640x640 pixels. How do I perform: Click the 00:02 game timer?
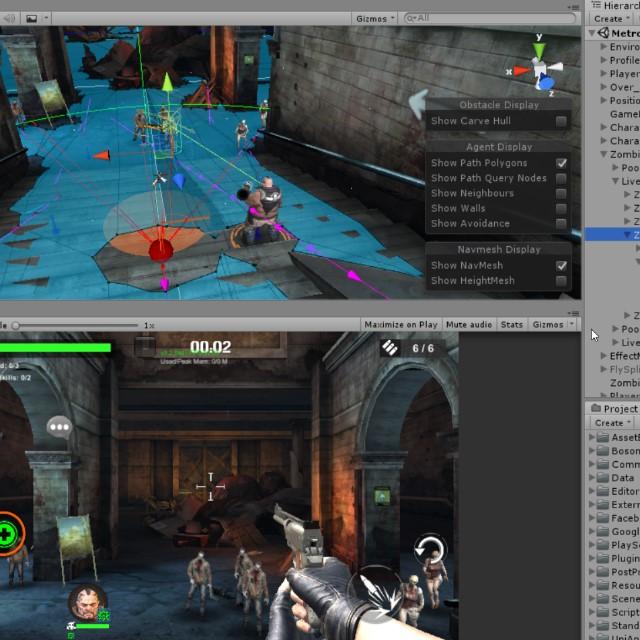point(210,347)
